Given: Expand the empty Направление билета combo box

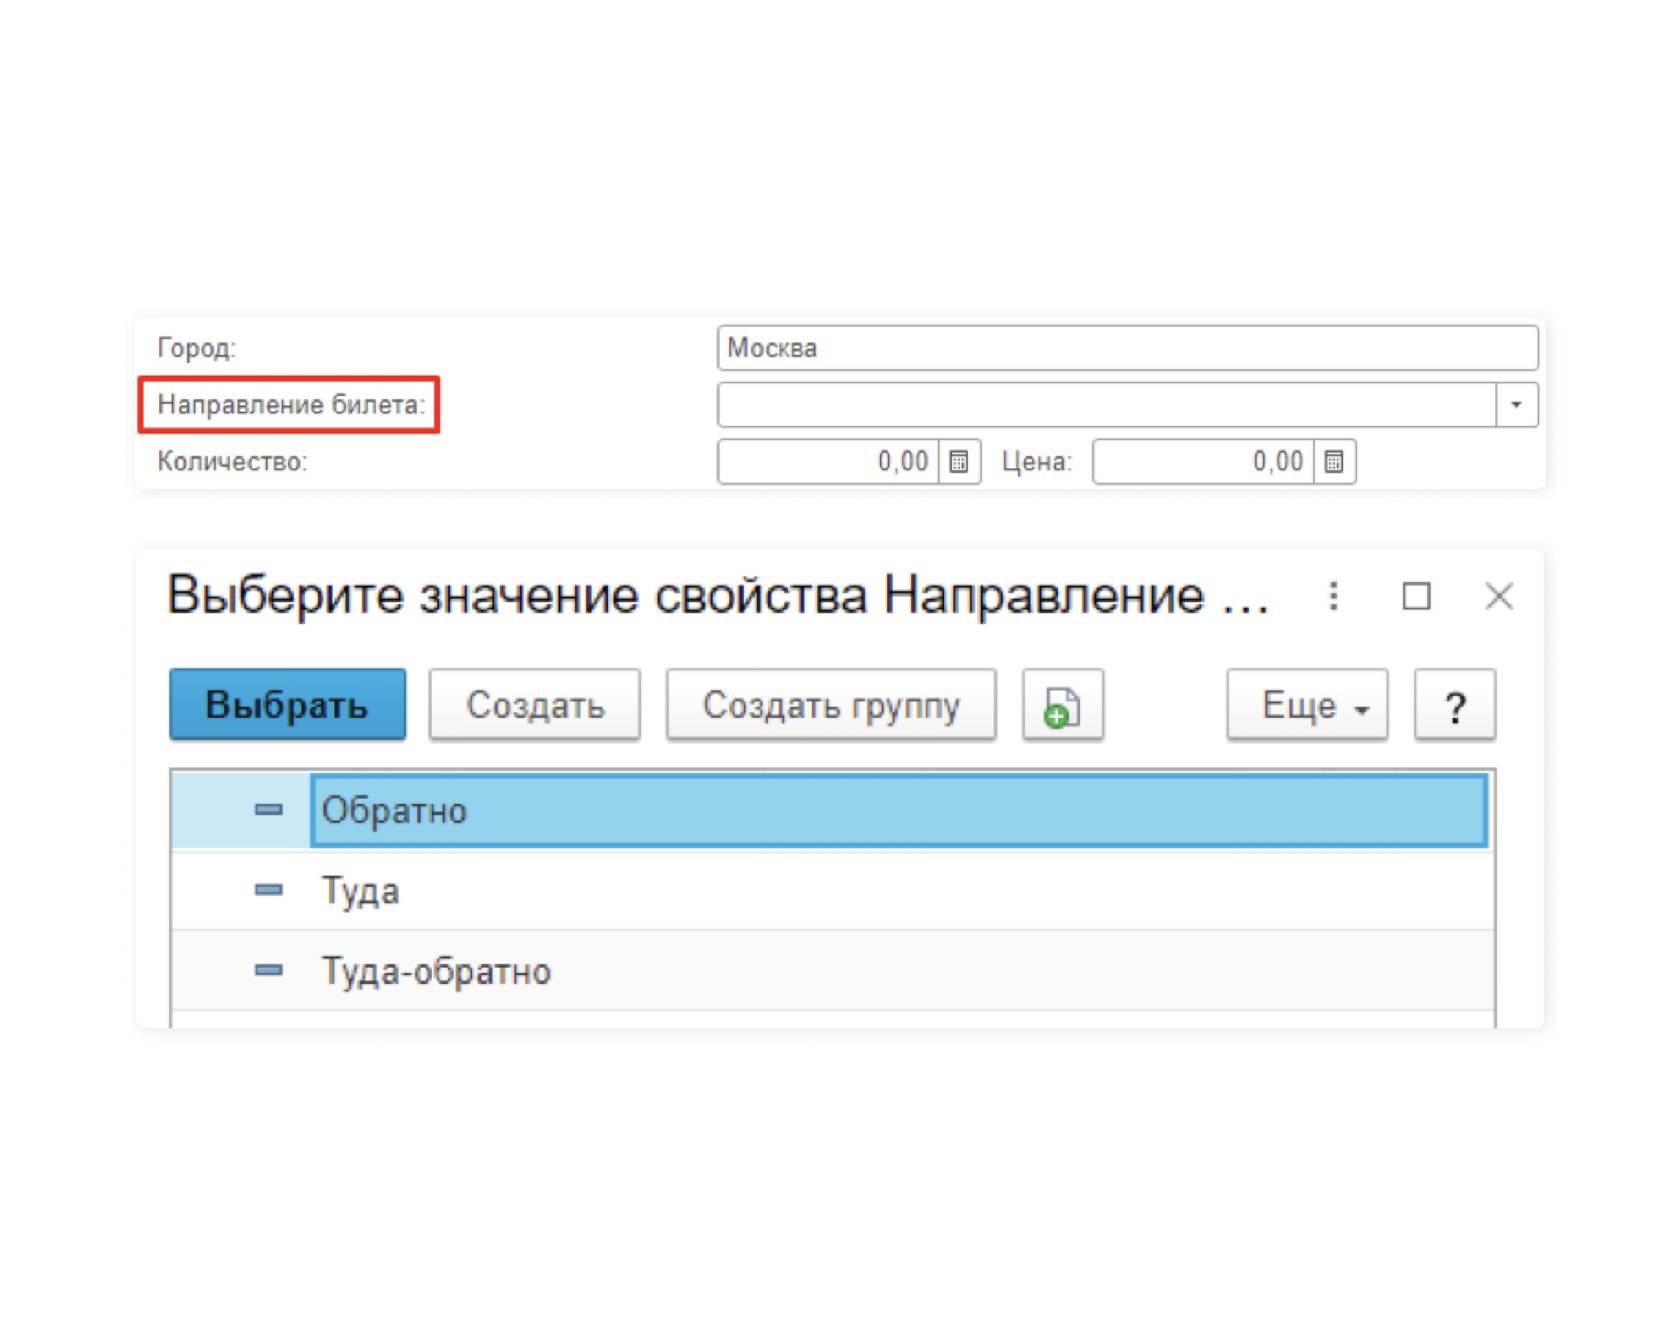Looking at the screenshot, I should pyautogui.click(x=1100, y=404).
